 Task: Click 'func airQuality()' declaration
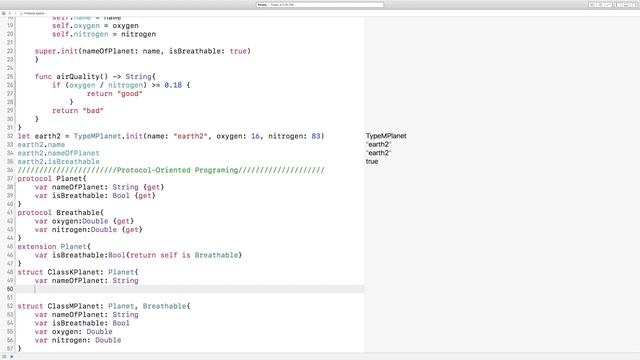71,77
